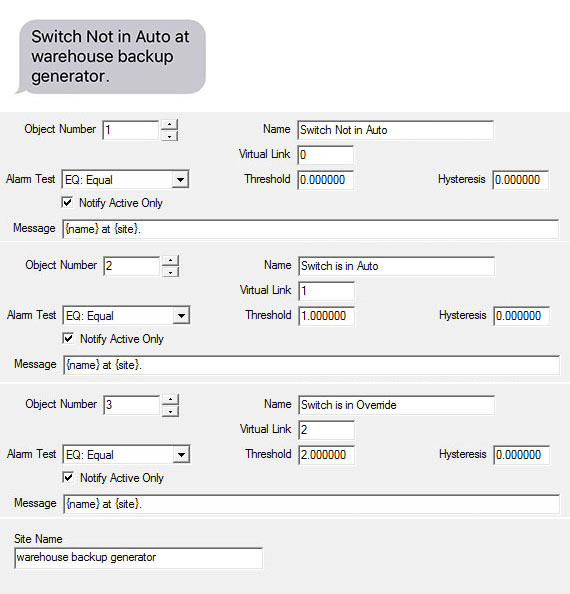Decrement Object Number 1 spinner down arrow

pos(169,136)
